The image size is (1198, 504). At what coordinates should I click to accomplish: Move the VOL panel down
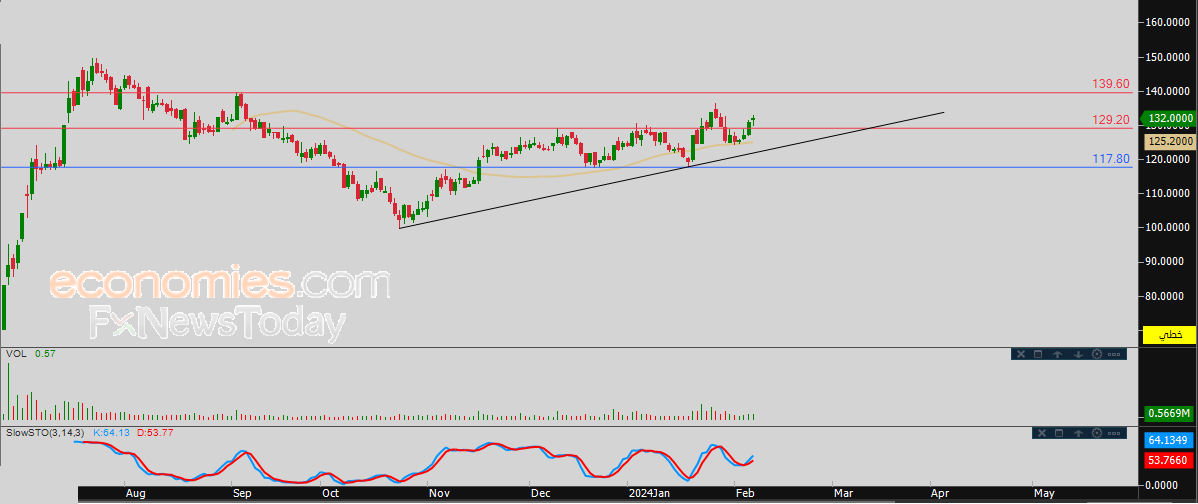[1078, 354]
